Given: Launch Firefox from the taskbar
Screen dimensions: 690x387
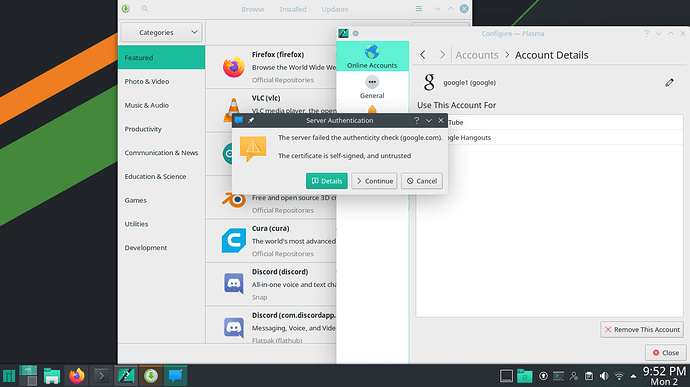Looking at the screenshot, I should pyautogui.click(x=77, y=376).
